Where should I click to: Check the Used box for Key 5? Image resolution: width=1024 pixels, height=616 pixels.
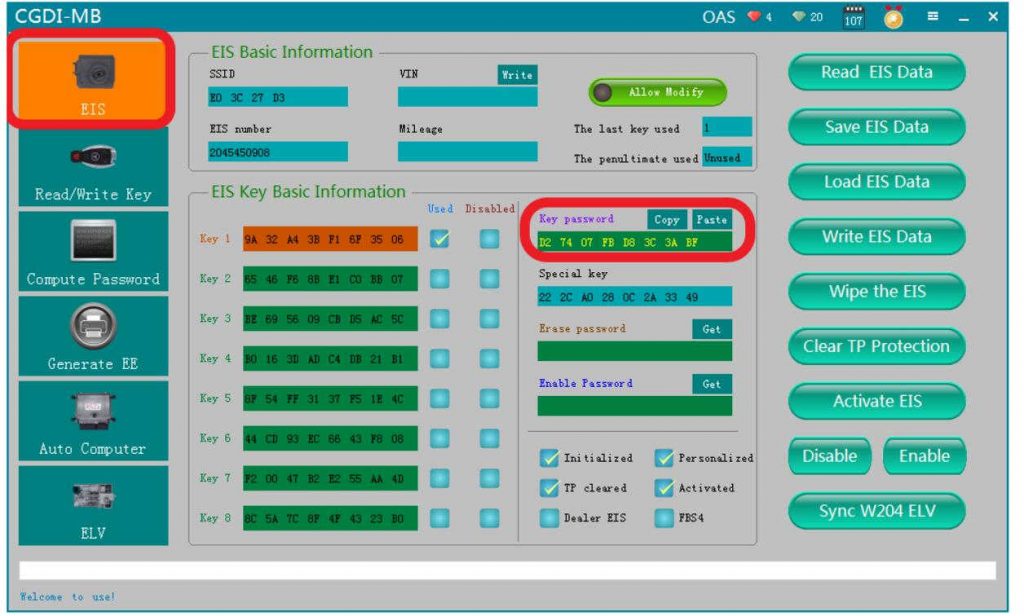[440, 398]
